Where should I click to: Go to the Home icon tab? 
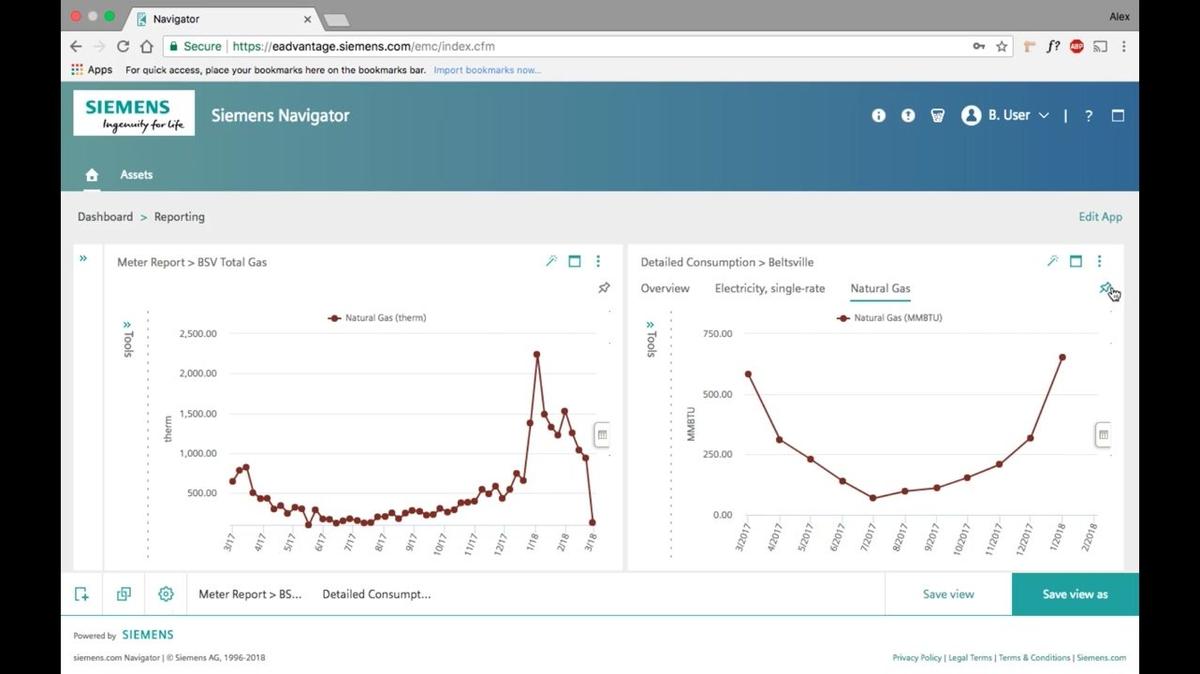pos(92,175)
